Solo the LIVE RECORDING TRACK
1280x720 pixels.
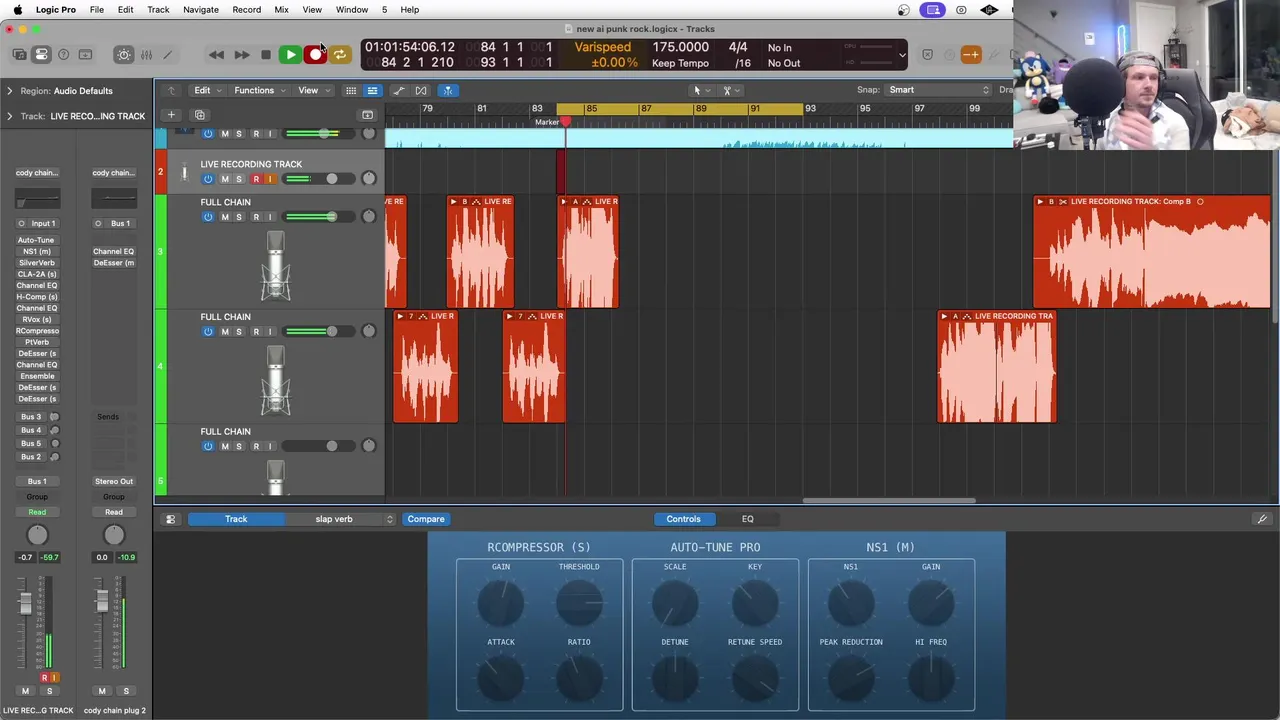click(x=239, y=179)
